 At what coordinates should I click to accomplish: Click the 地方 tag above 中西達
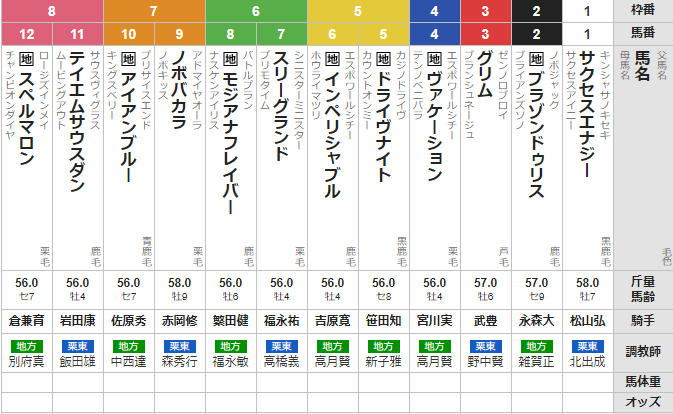tap(128, 346)
